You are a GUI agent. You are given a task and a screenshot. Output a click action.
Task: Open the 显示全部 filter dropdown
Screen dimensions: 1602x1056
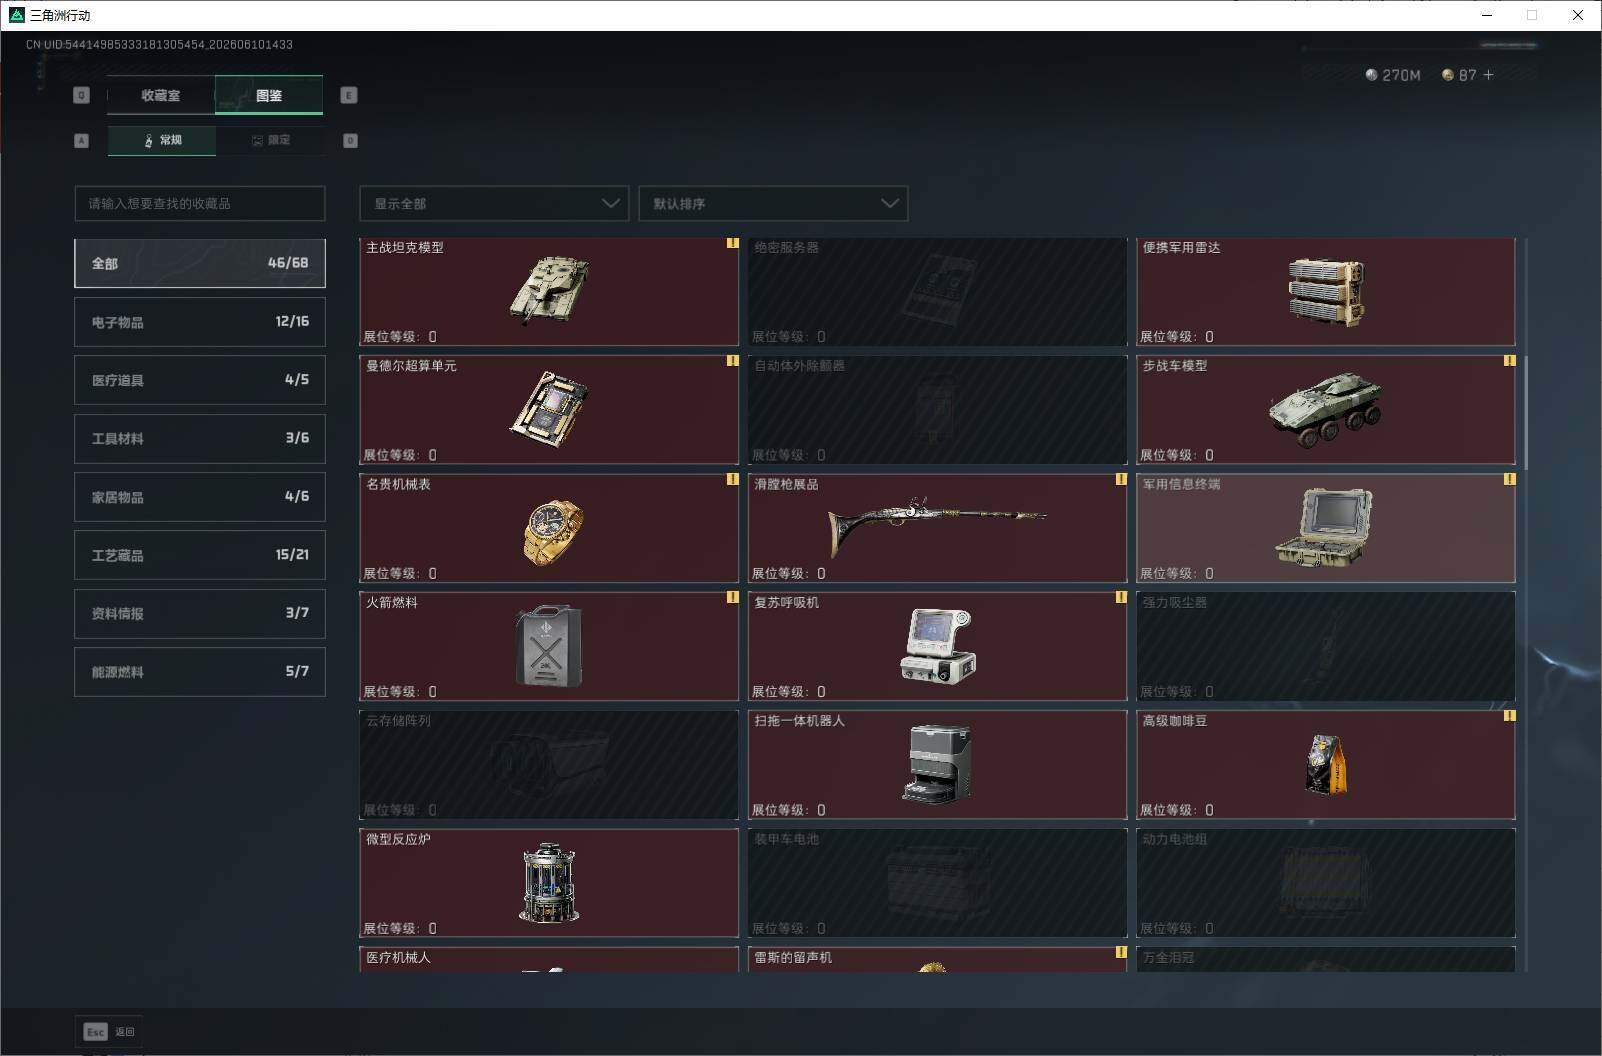(494, 203)
